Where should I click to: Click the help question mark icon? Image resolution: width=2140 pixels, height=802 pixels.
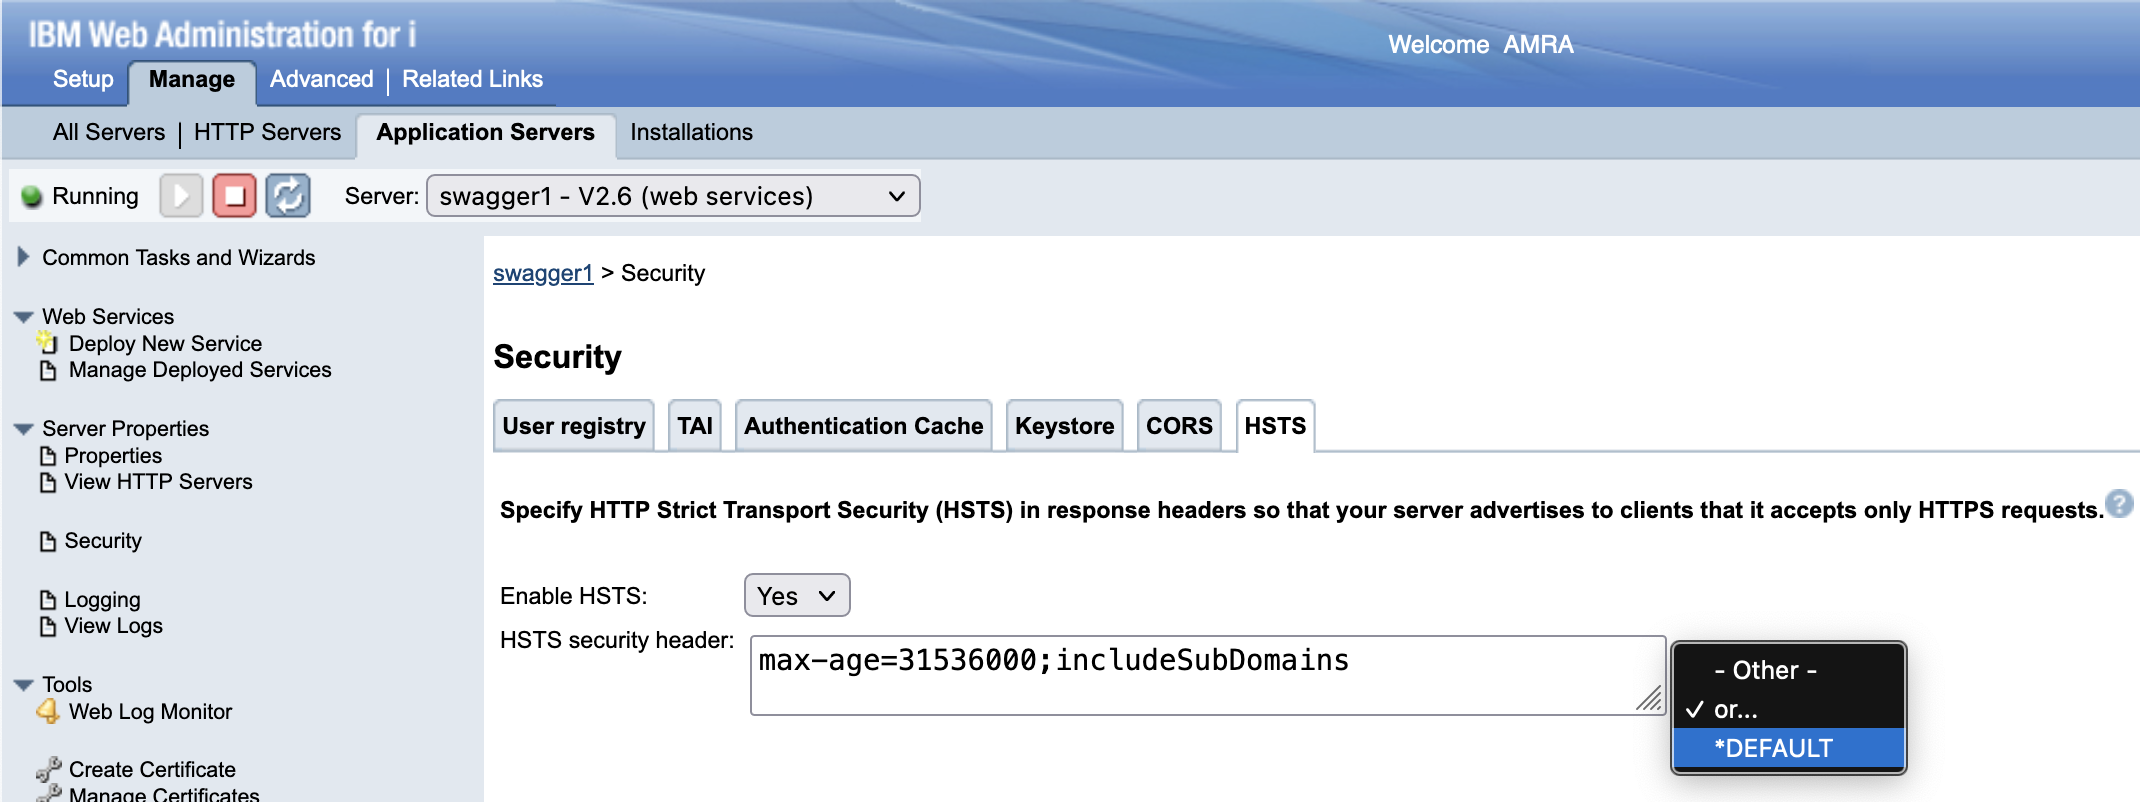click(2119, 503)
